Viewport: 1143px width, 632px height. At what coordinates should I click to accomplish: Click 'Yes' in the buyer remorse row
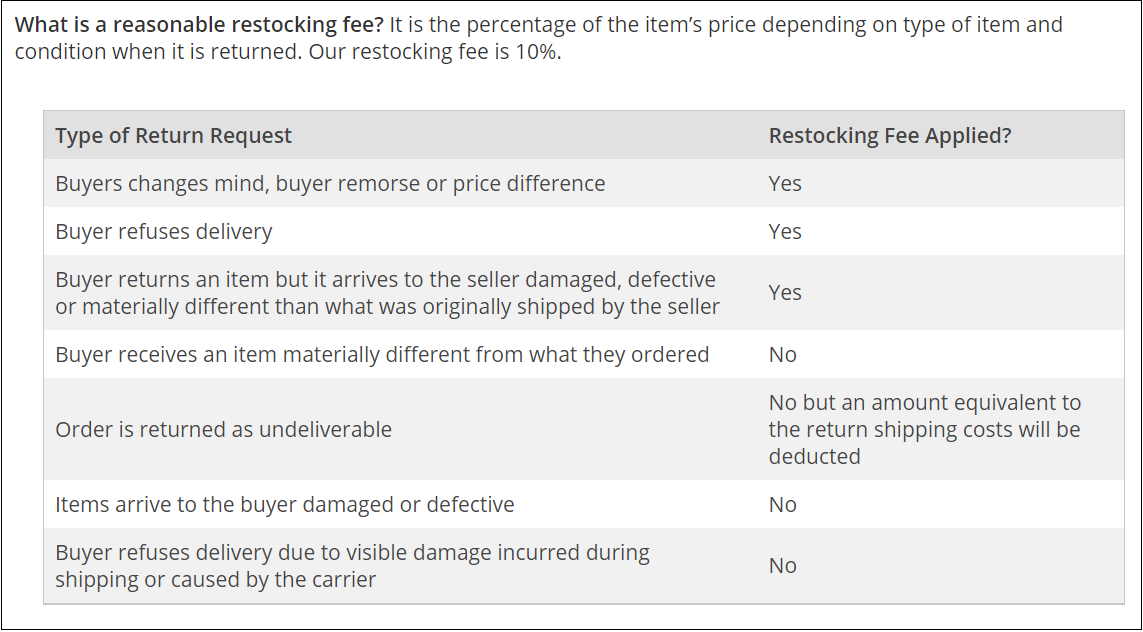tap(785, 184)
